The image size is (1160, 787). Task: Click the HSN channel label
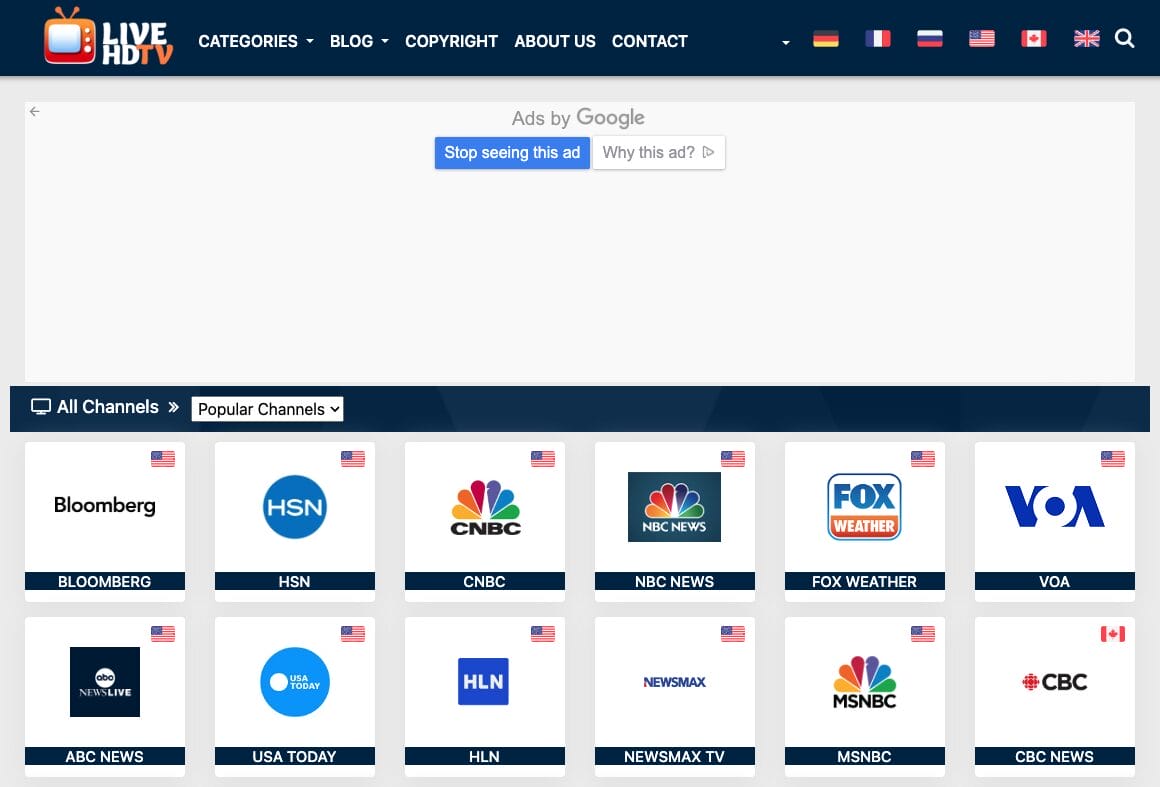pos(294,581)
